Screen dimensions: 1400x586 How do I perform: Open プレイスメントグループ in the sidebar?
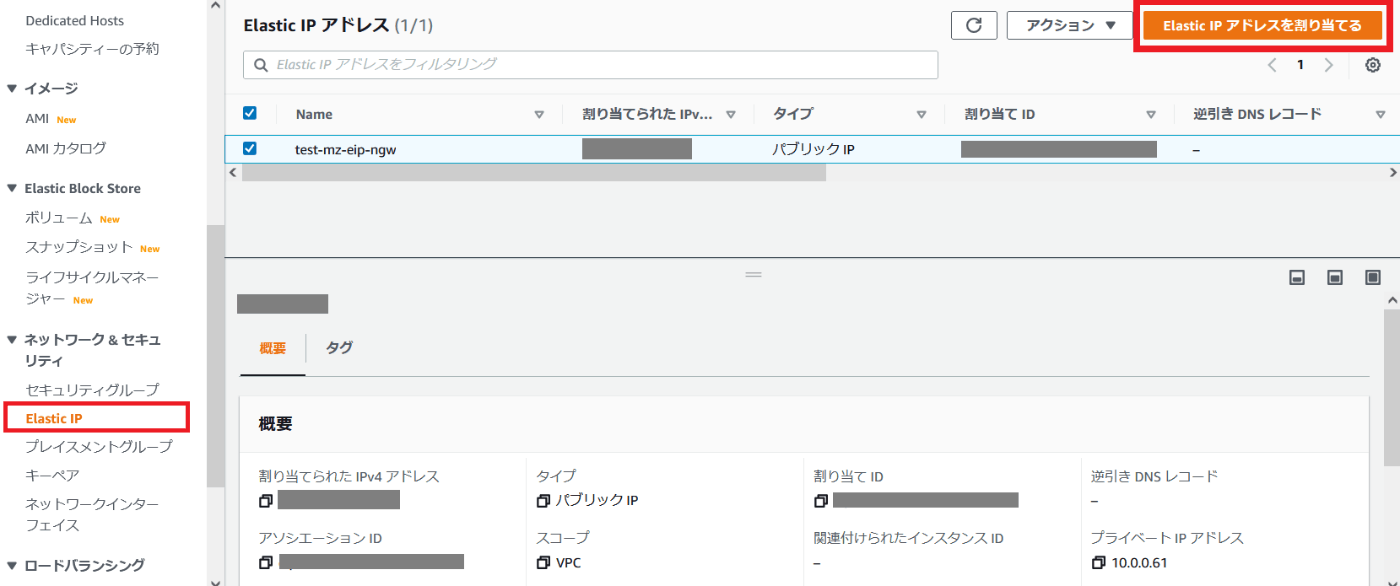(99, 447)
